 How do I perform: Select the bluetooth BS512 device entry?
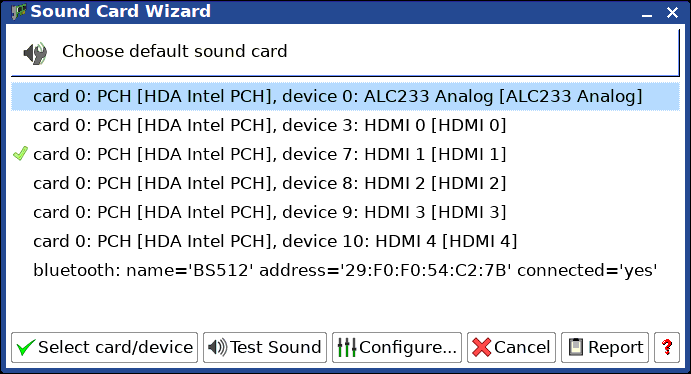345,270
